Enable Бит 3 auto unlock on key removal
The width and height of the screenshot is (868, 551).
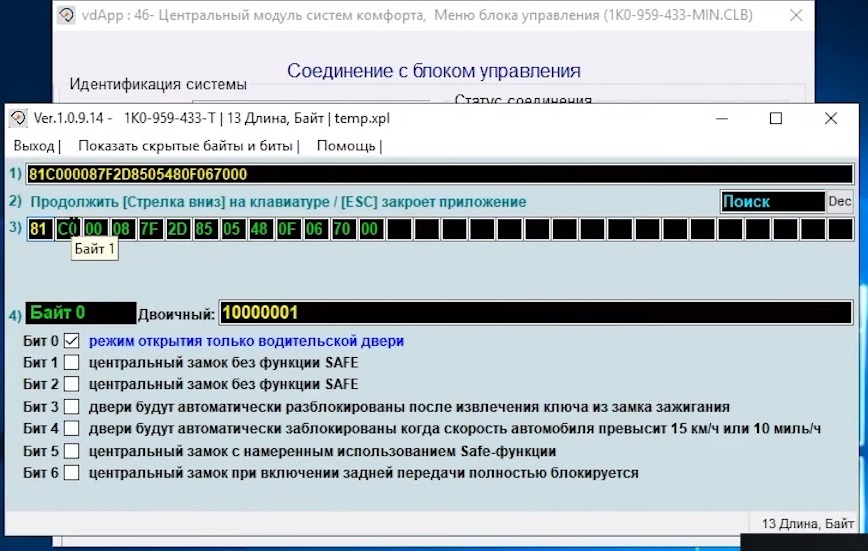tap(71, 407)
